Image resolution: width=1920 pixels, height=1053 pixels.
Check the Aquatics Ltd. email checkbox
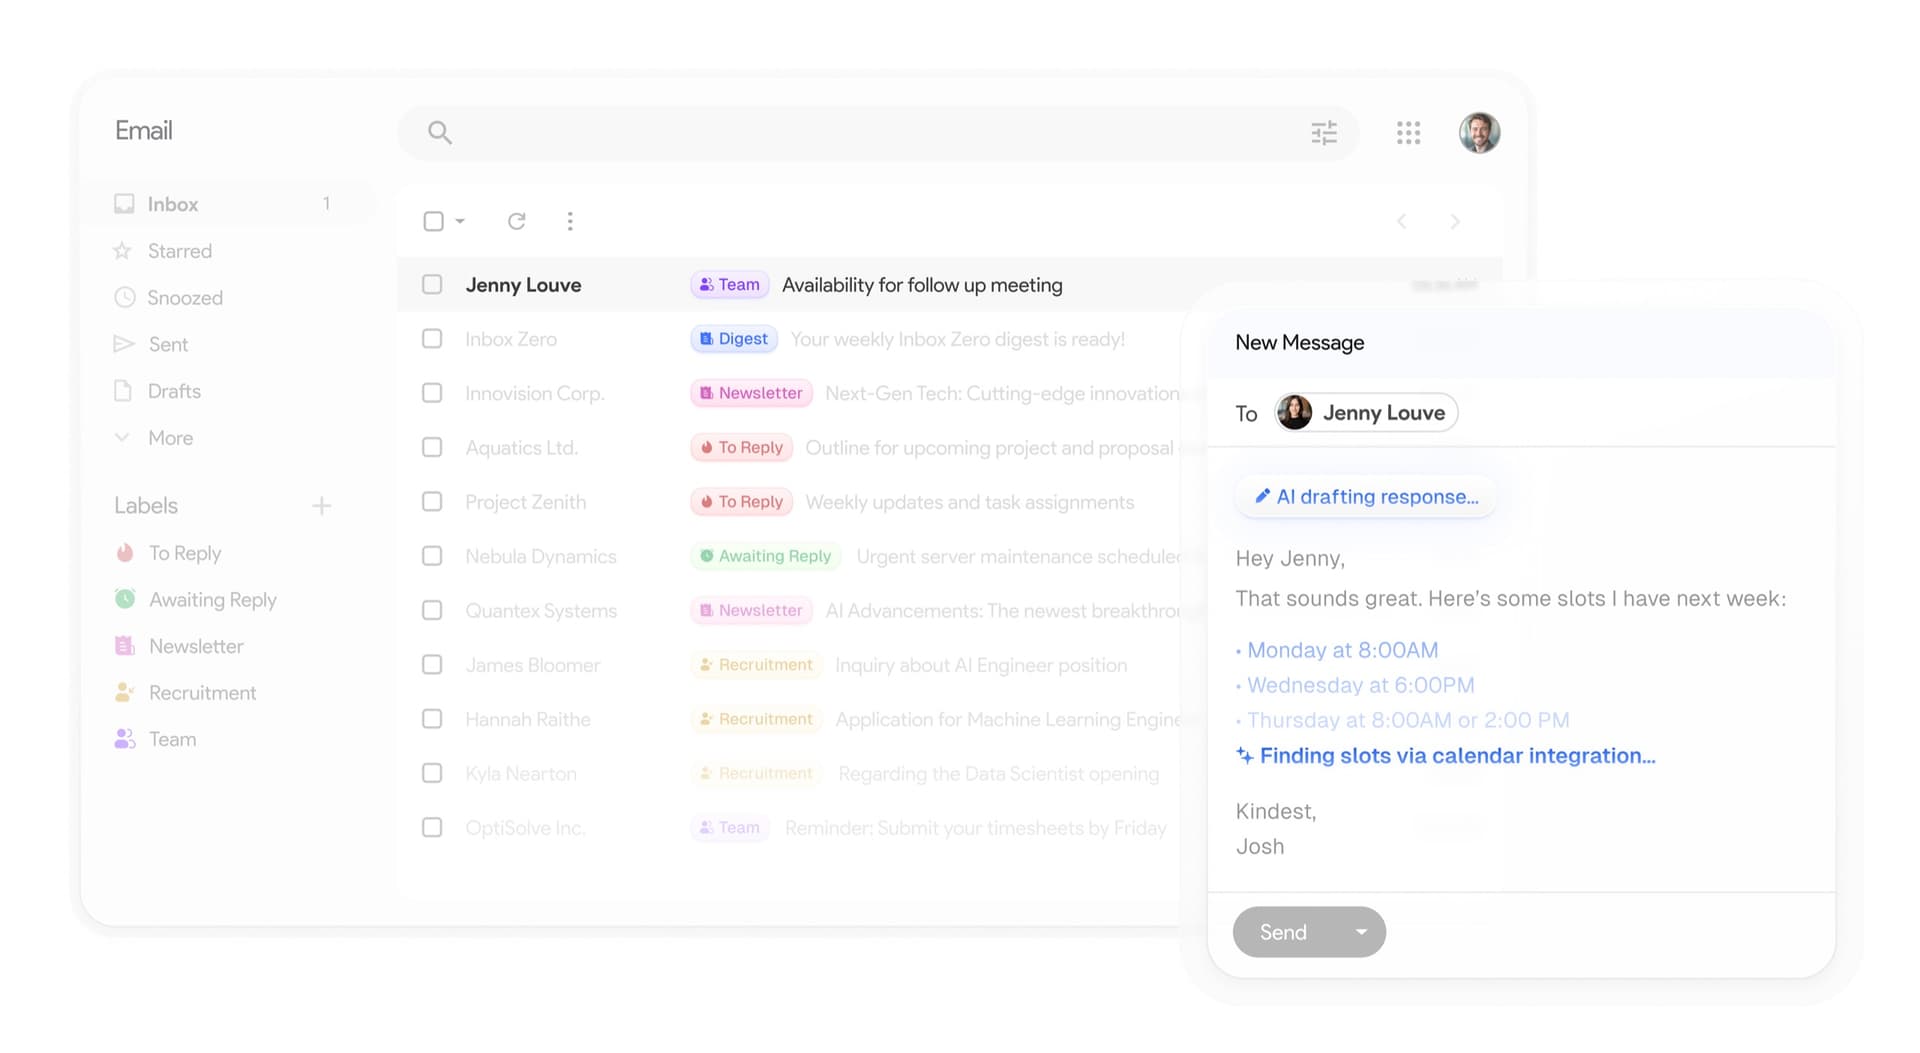(x=432, y=447)
